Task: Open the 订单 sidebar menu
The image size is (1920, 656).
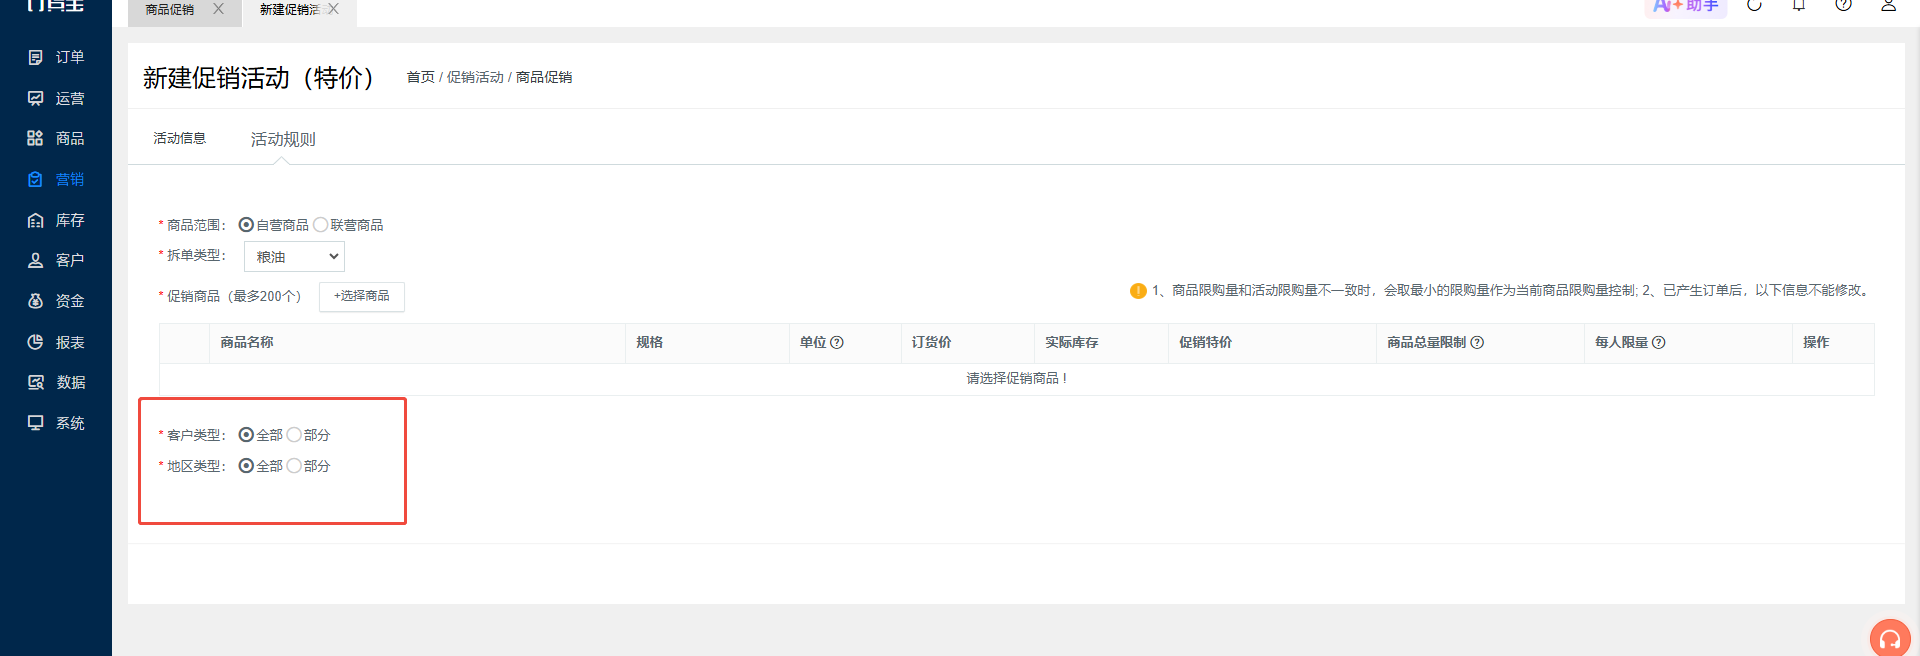Action: click(x=56, y=57)
